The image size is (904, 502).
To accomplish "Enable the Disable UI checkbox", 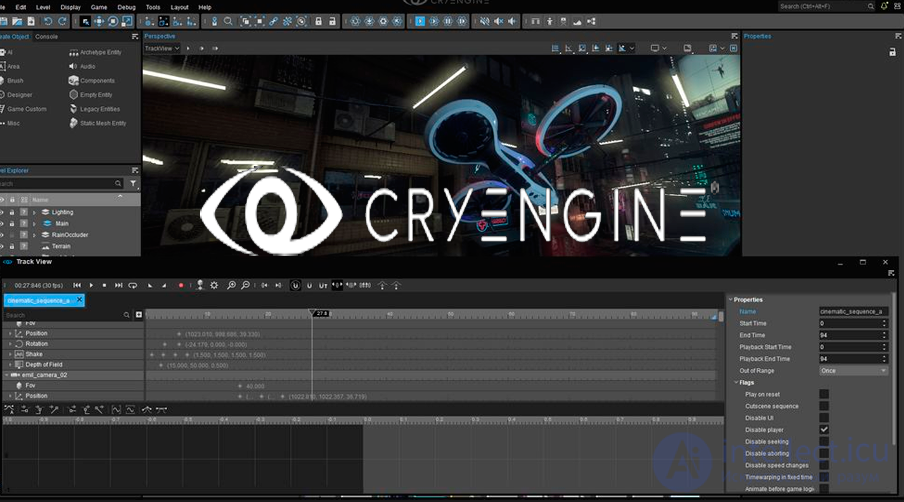I will 824,418.
